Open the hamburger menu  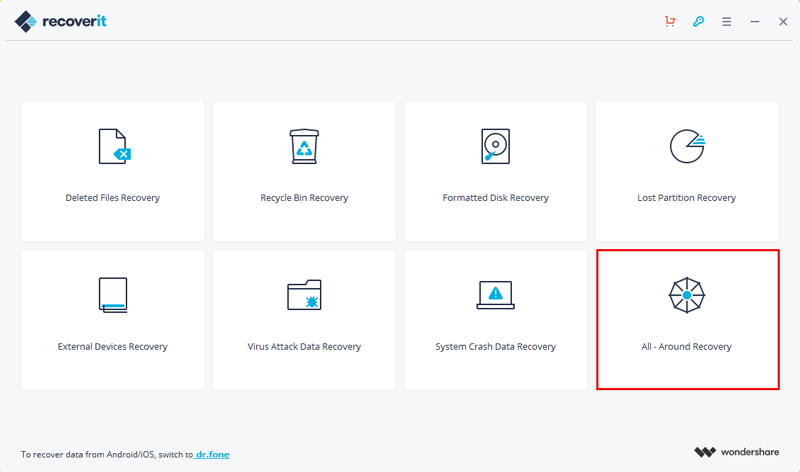point(727,21)
